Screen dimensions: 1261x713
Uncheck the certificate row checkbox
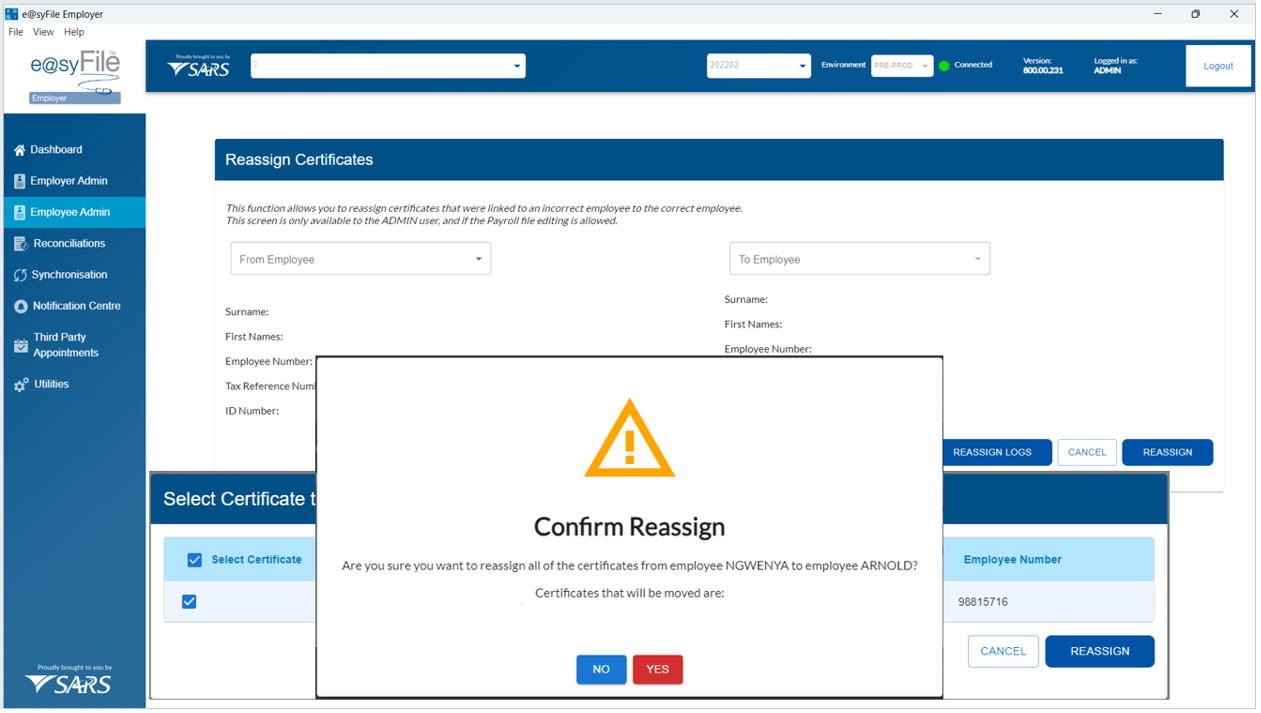pyautogui.click(x=189, y=602)
